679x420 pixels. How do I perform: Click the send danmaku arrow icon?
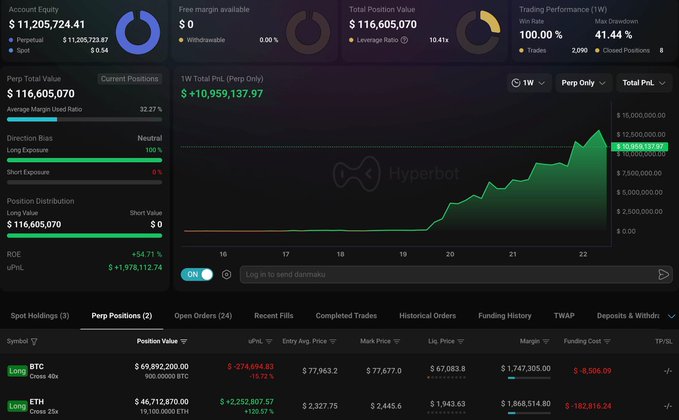[x=663, y=275]
